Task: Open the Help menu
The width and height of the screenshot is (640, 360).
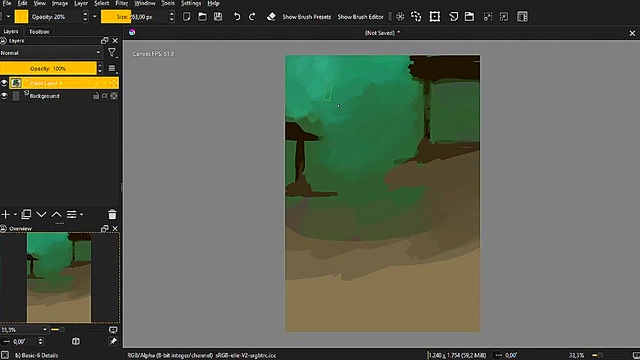Action: (213, 3)
